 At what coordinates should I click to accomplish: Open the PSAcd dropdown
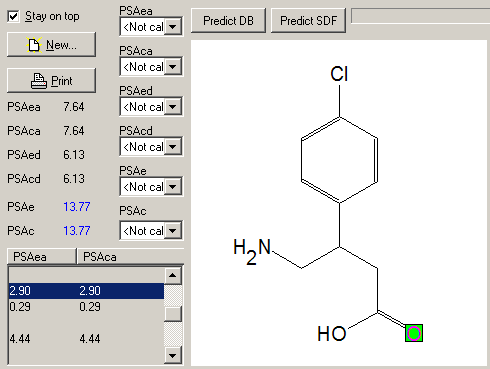pyautogui.click(x=173, y=146)
